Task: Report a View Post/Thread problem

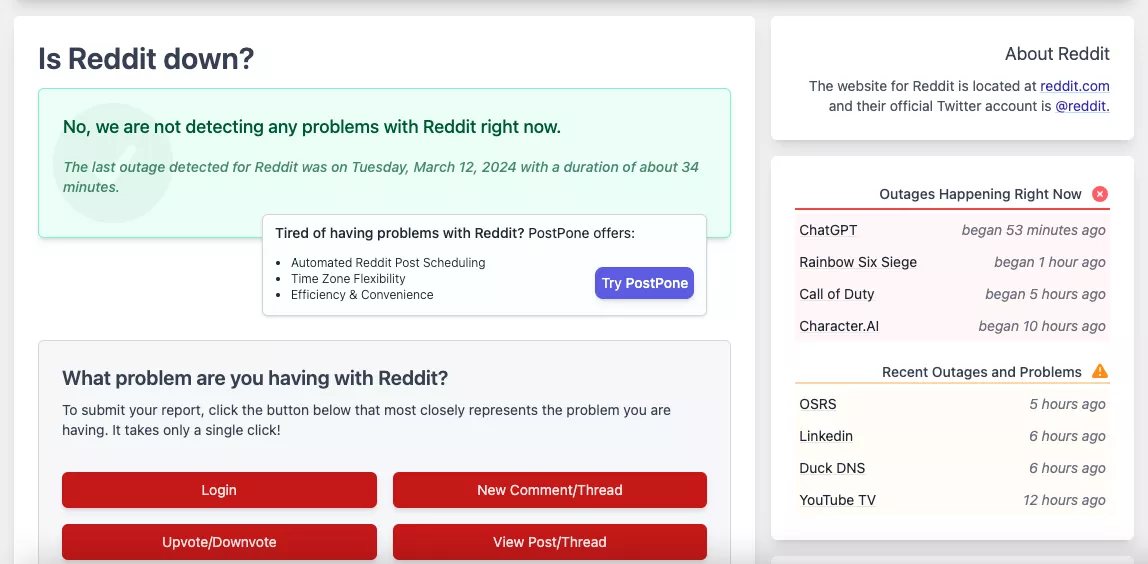Action: point(549,542)
